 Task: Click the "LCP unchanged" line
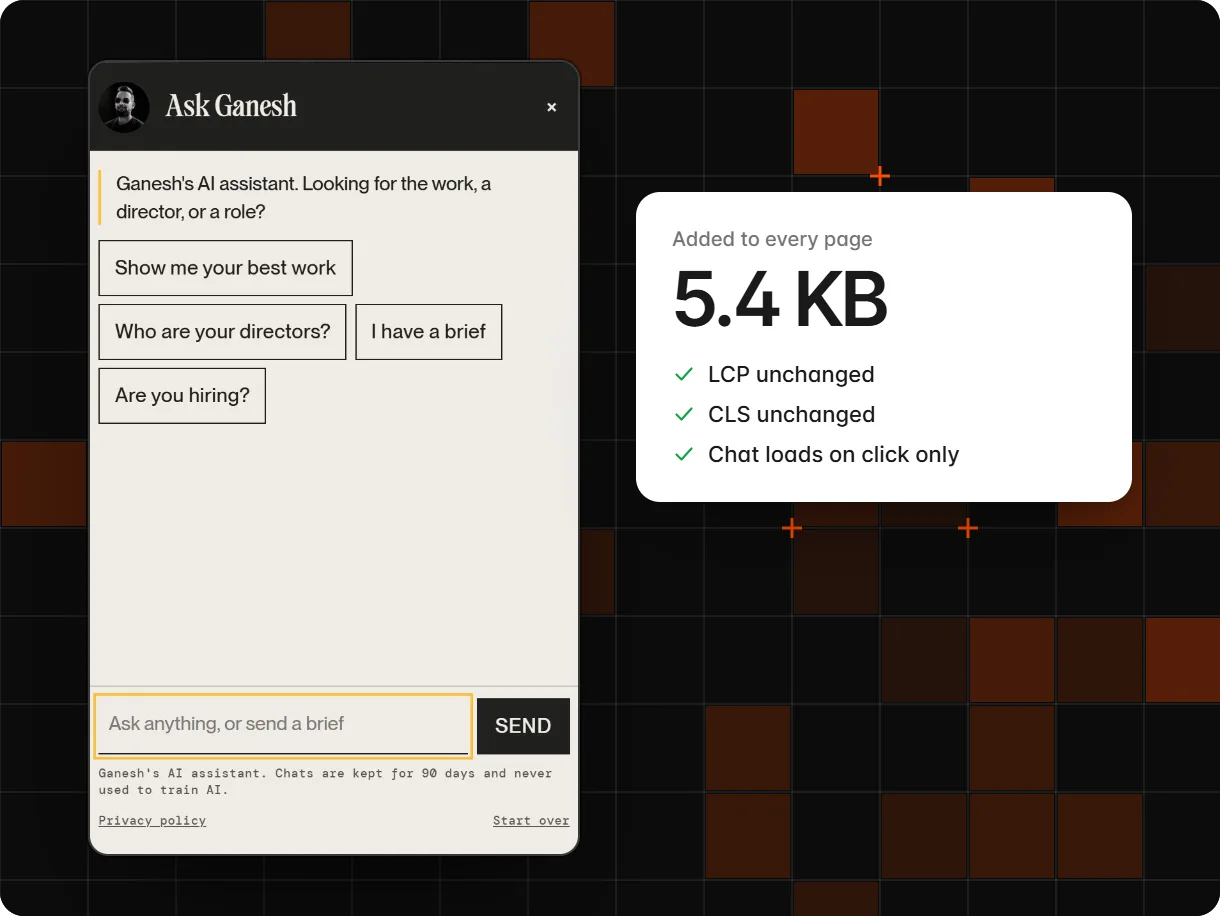coord(791,375)
